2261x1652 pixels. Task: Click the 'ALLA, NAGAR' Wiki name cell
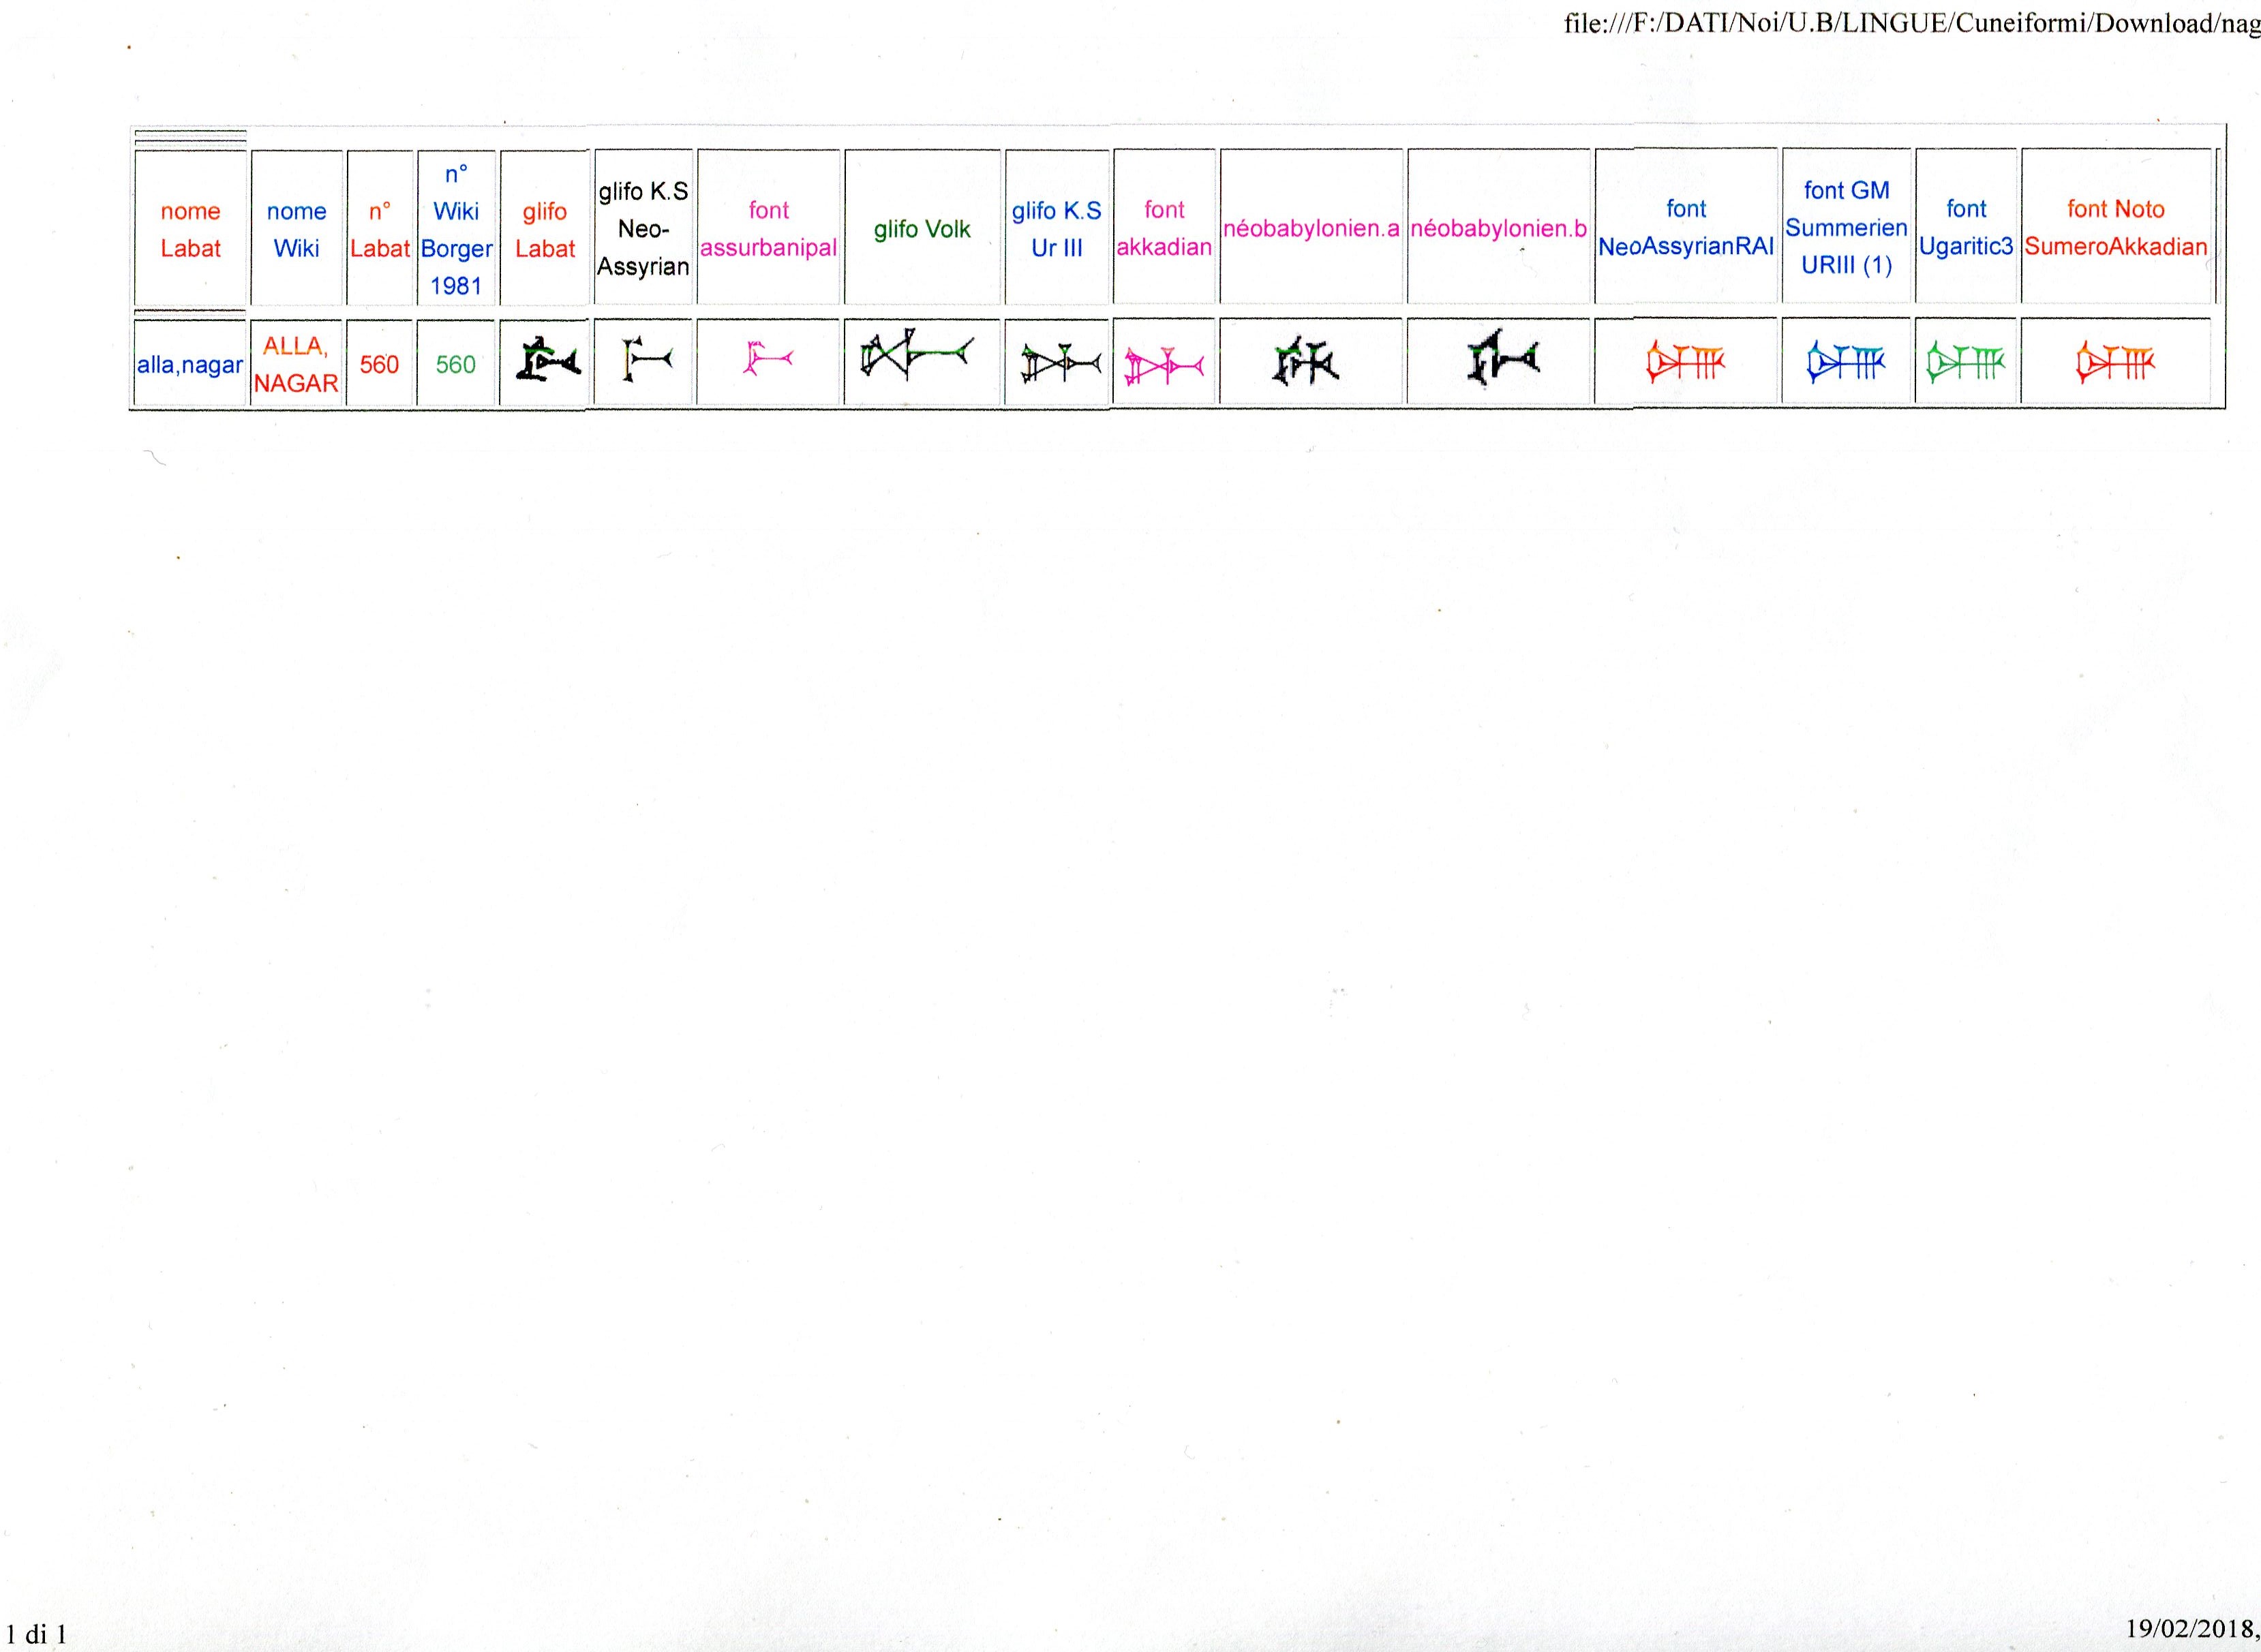[296, 364]
